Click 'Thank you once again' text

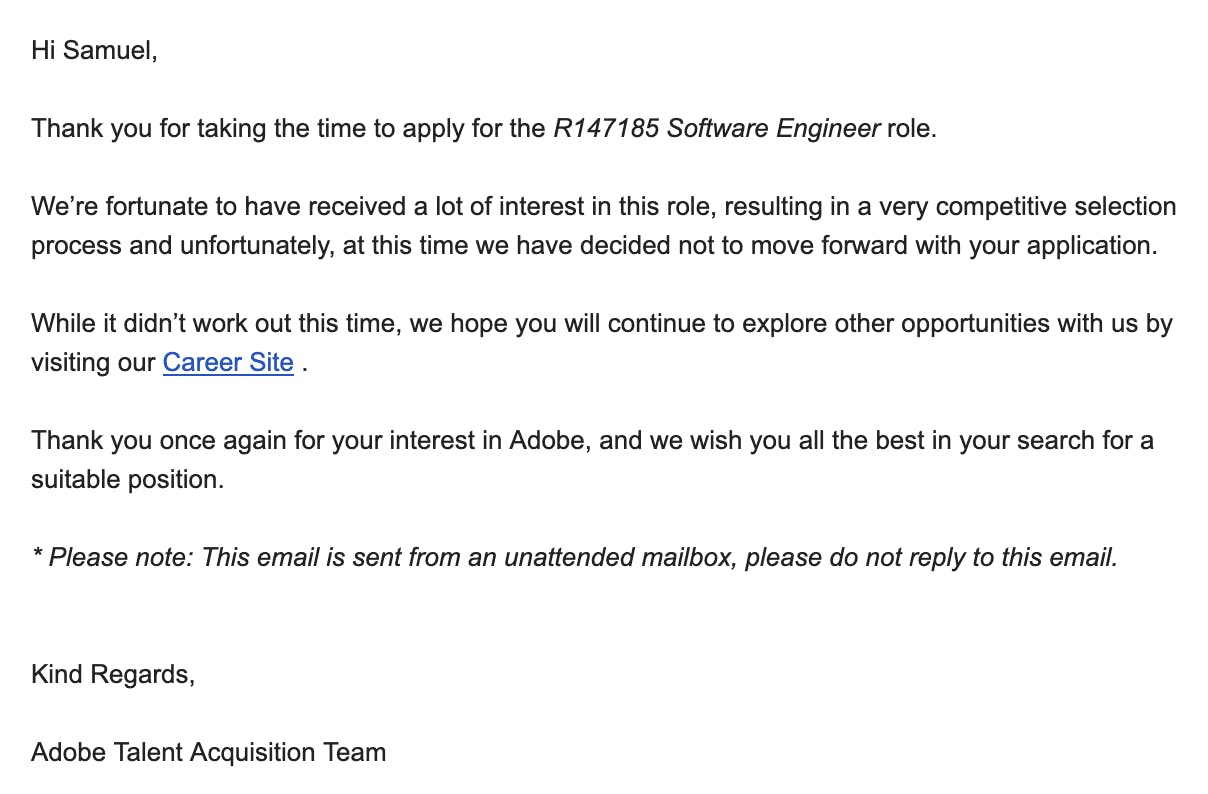pyautogui.click(x=145, y=440)
